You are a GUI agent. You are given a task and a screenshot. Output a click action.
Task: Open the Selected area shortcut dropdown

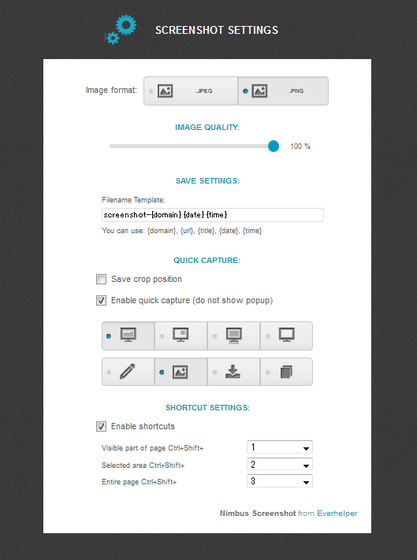point(280,464)
